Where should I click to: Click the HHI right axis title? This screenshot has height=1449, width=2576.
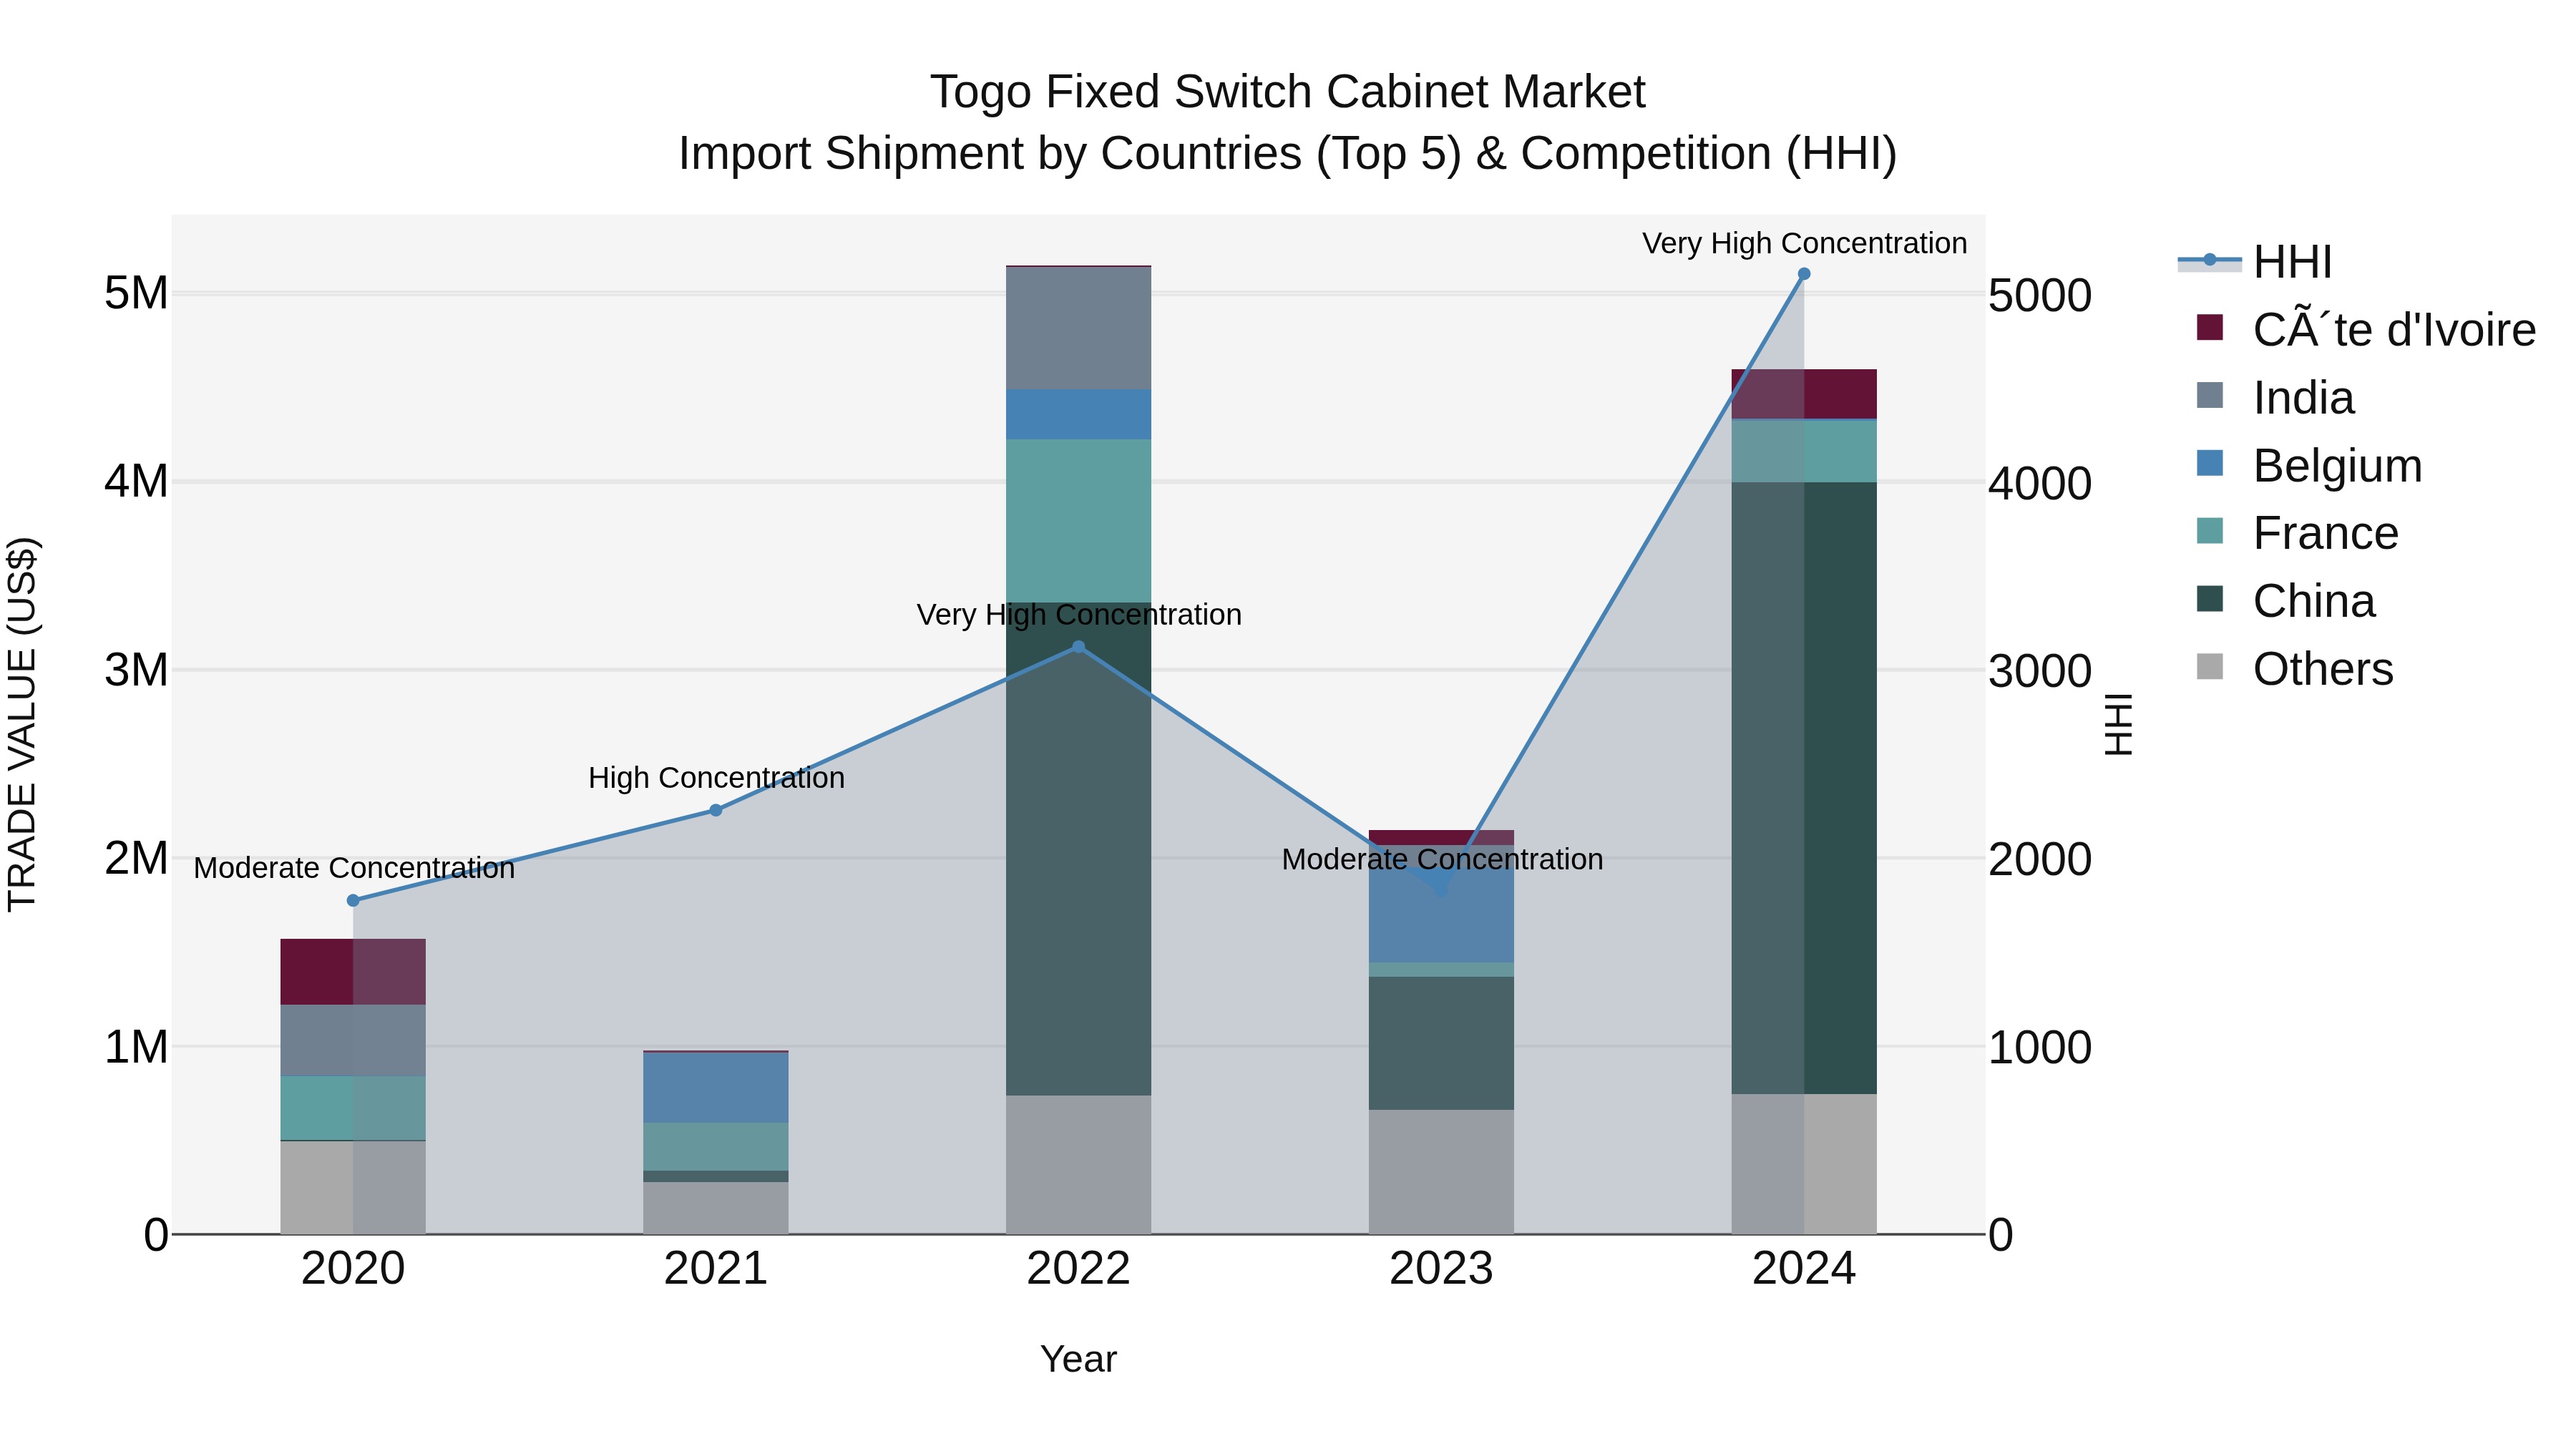(x=2118, y=724)
